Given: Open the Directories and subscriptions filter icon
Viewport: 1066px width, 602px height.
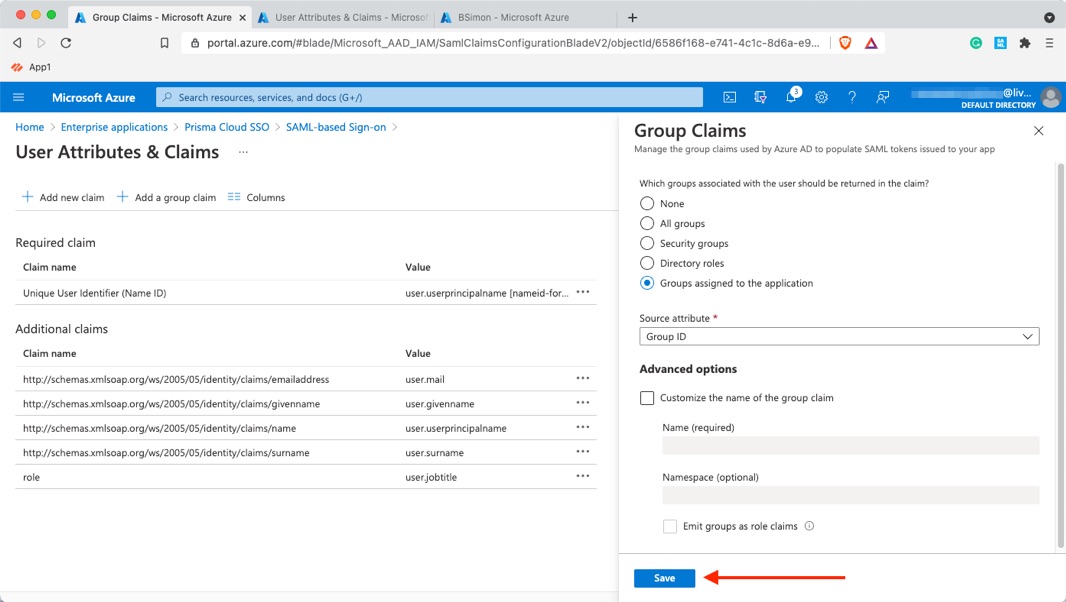Looking at the screenshot, I should pyautogui.click(x=760, y=97).
